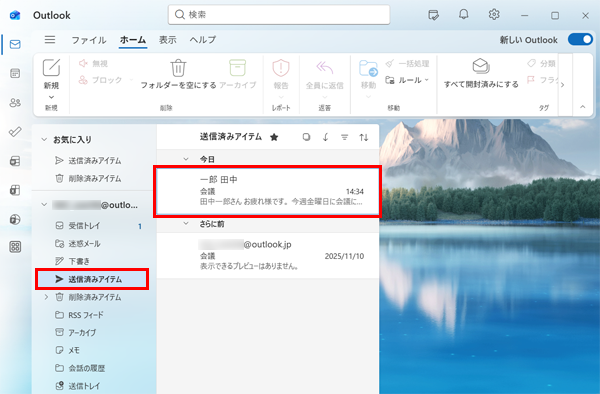The image size is (600, 394).
Task: Click the 移動 folder icon
Action: [x=368, y=68]
